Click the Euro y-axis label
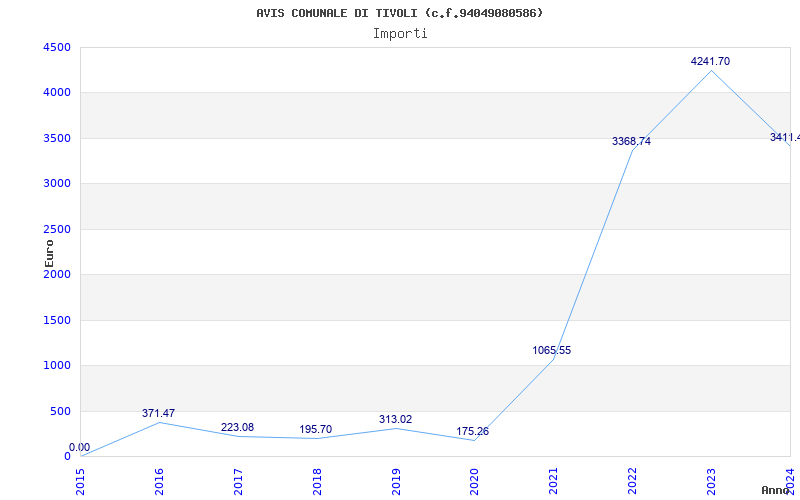 coord(49,253)
